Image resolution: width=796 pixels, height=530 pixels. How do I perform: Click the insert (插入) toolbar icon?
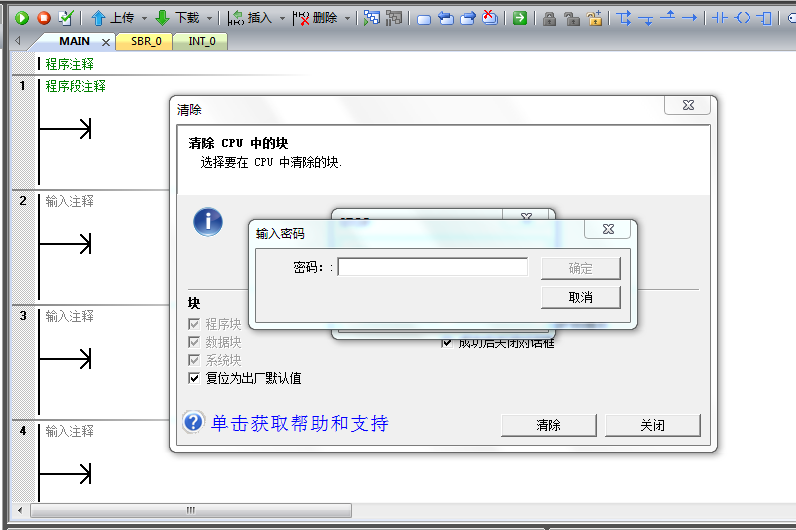pos(236,18)
